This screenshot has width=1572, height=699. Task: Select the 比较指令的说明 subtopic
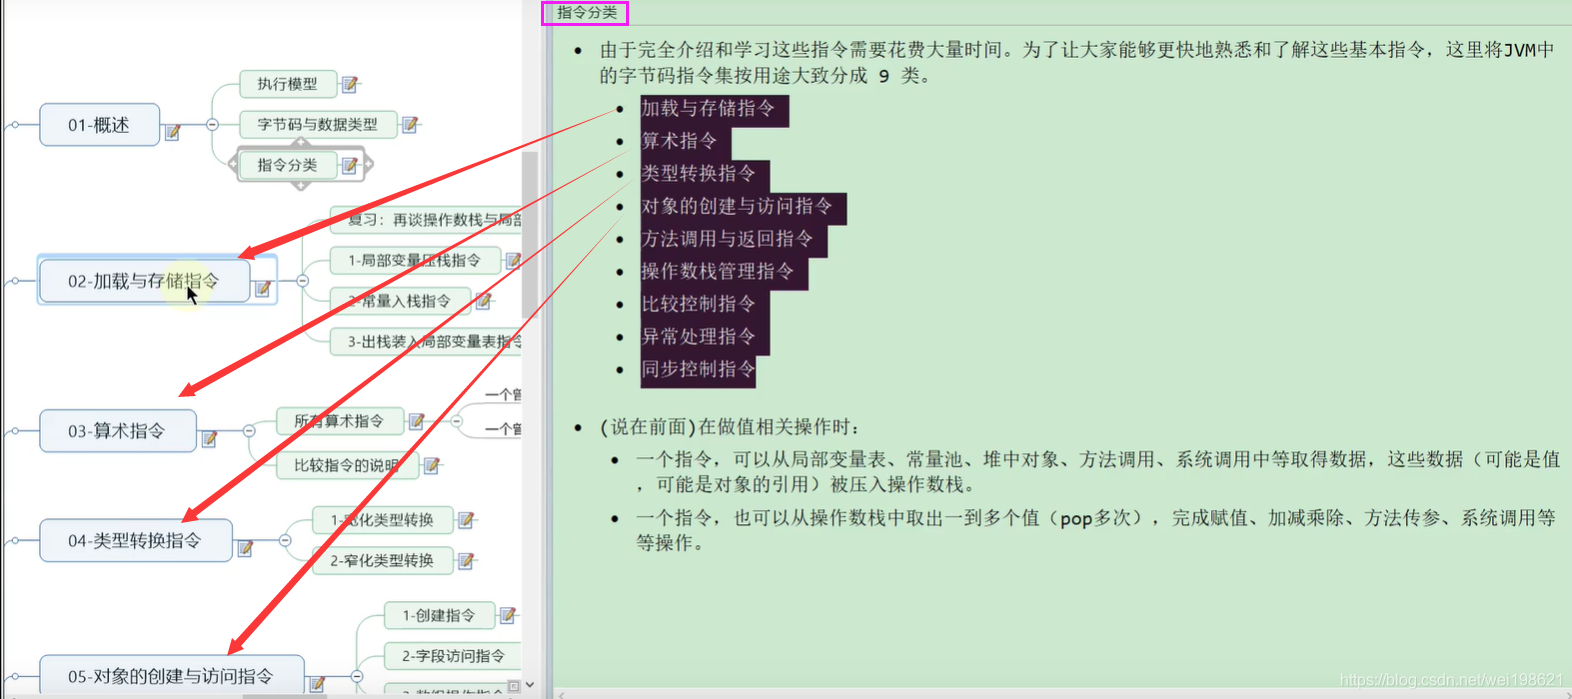point(346,465)
